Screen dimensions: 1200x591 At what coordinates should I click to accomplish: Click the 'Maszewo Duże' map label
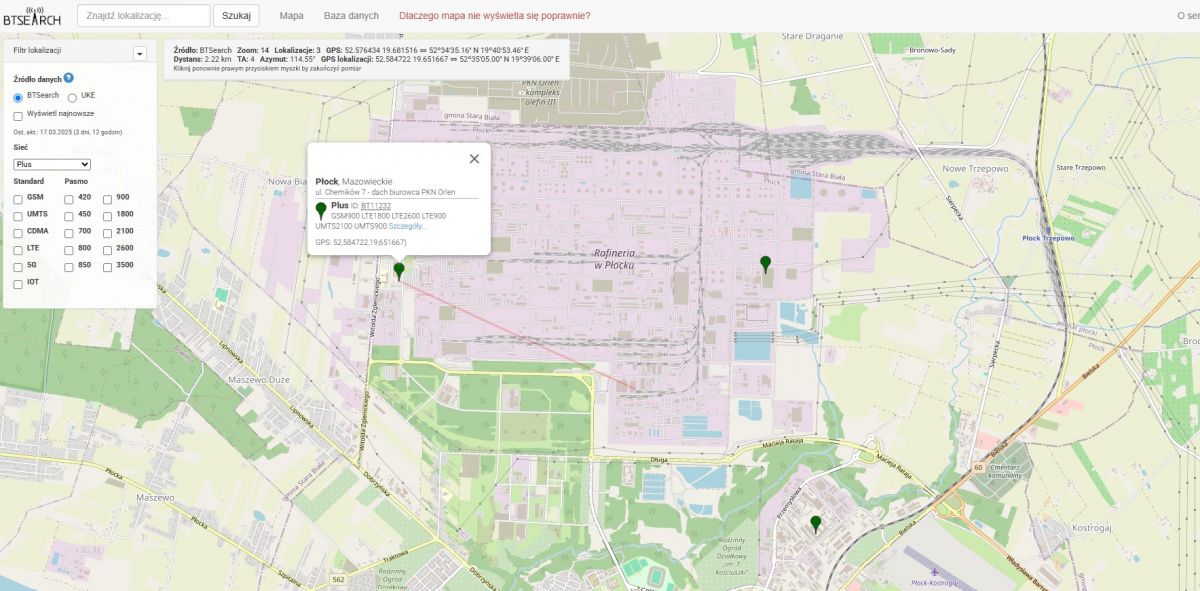coord(258,380)
